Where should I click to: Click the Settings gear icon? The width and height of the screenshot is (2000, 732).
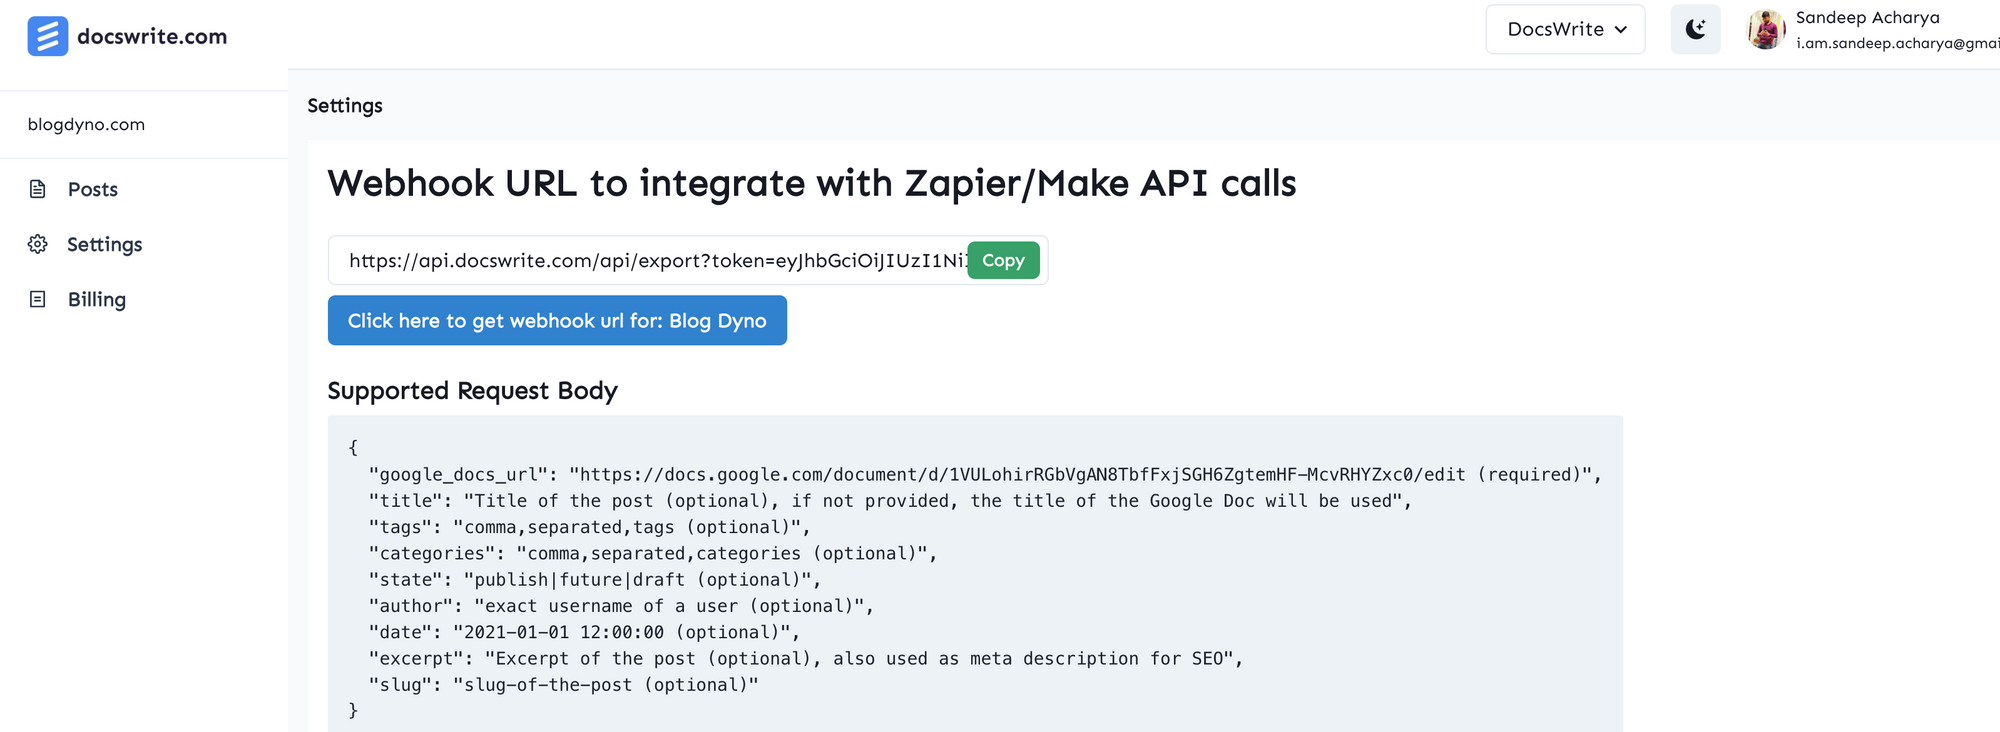pyautogui.click(x=38, y=244)
